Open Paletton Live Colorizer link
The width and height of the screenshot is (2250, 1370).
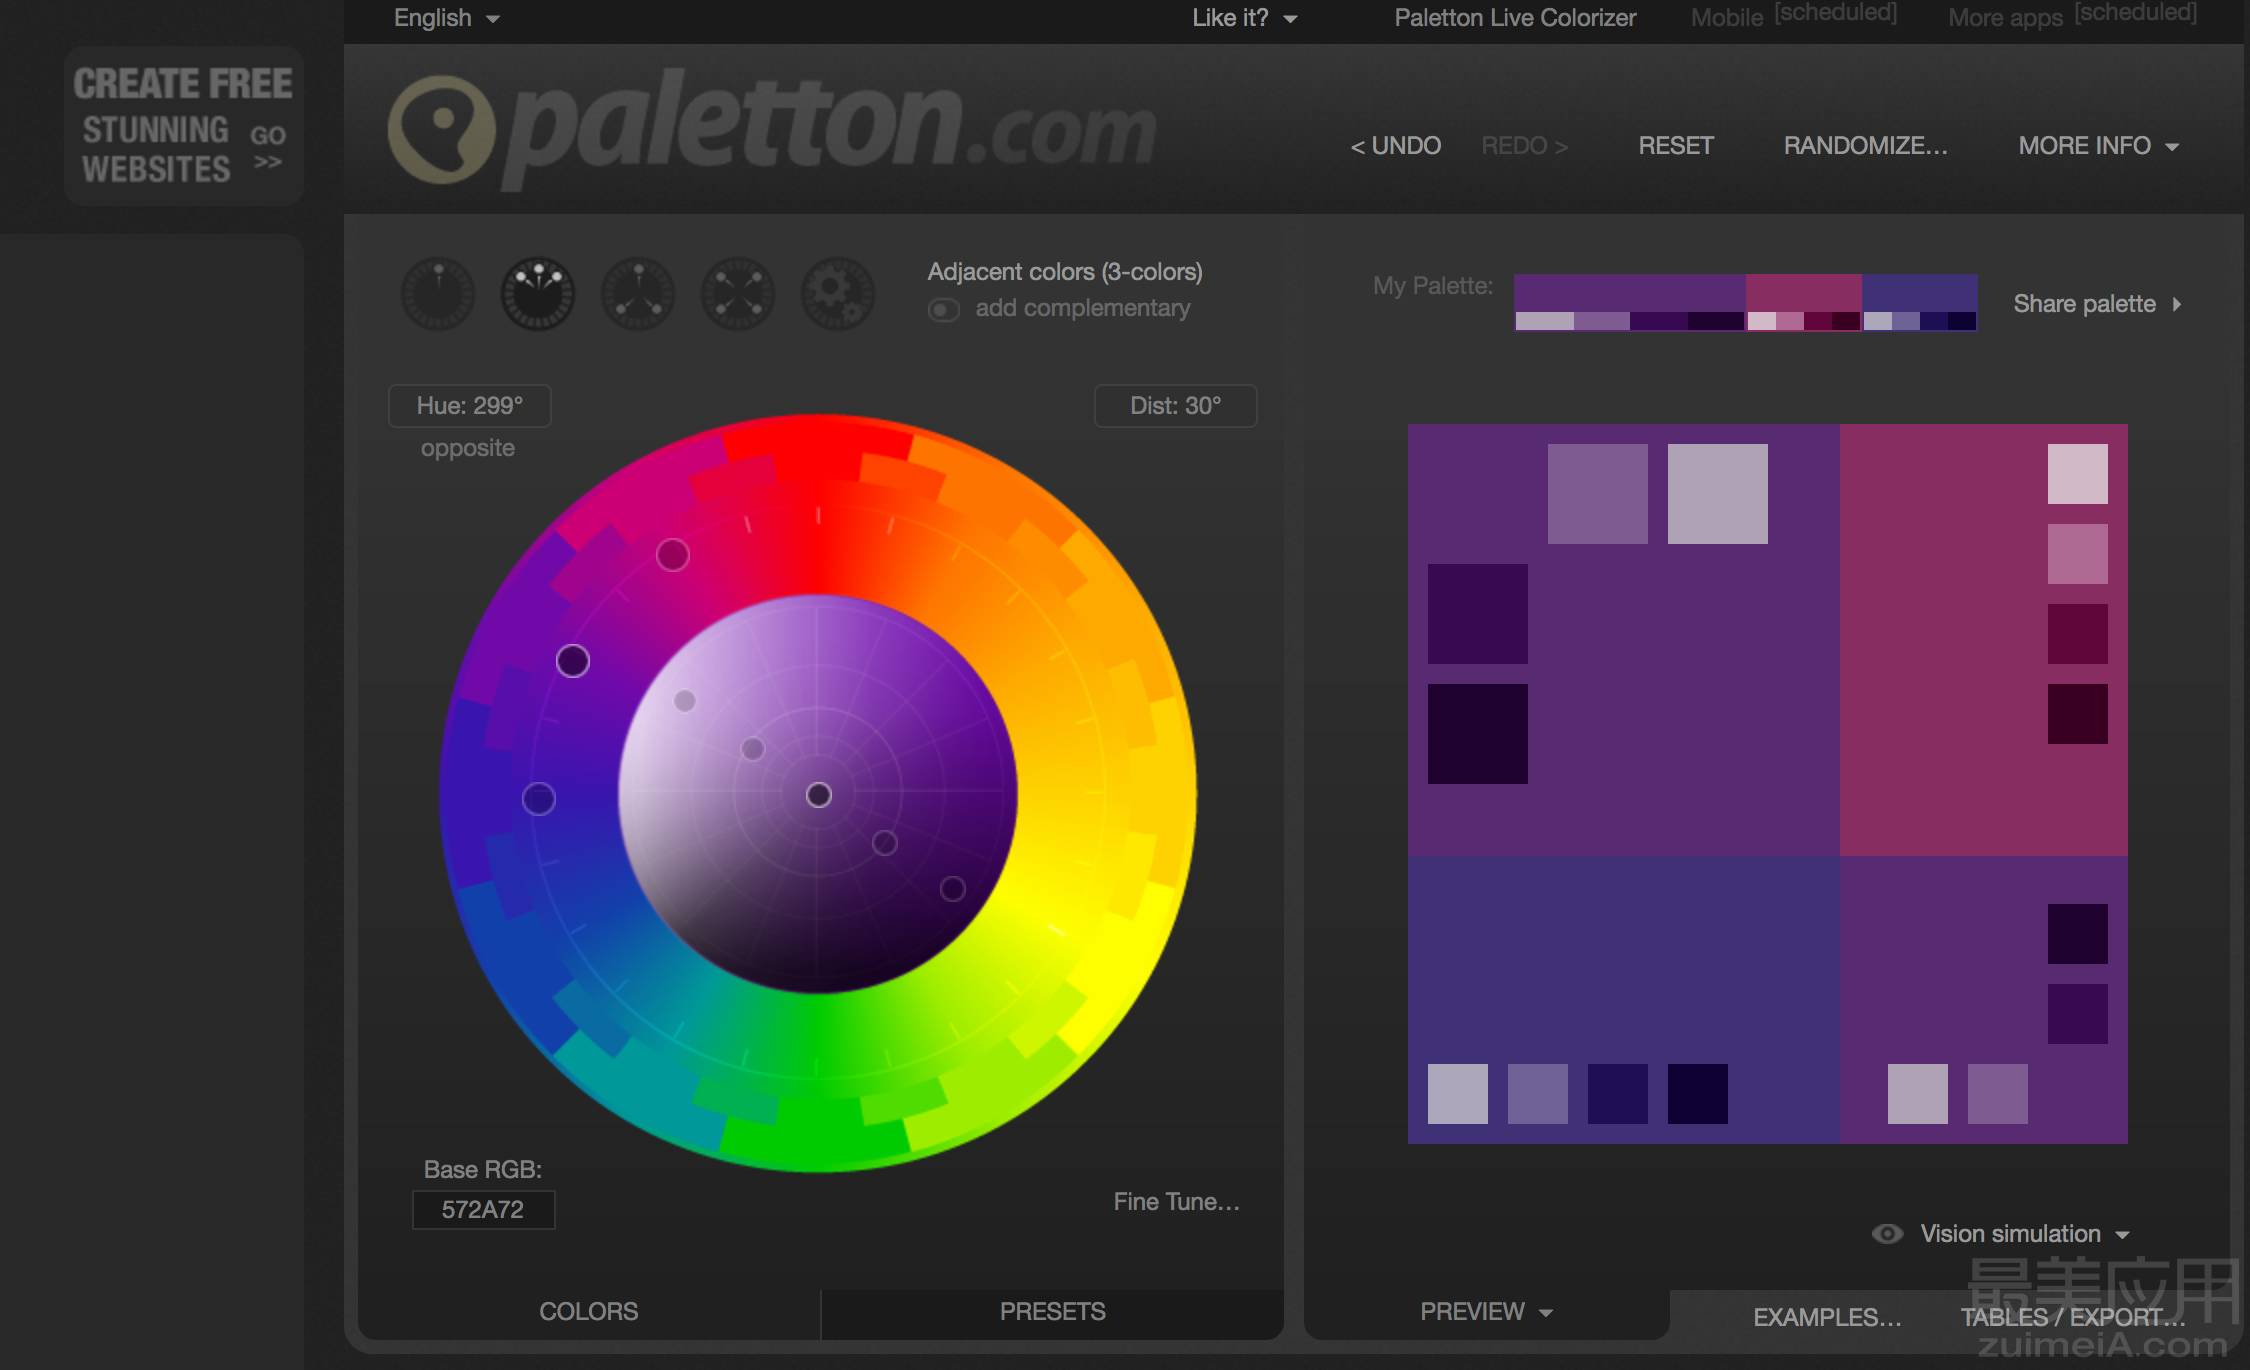(1515, 18)
